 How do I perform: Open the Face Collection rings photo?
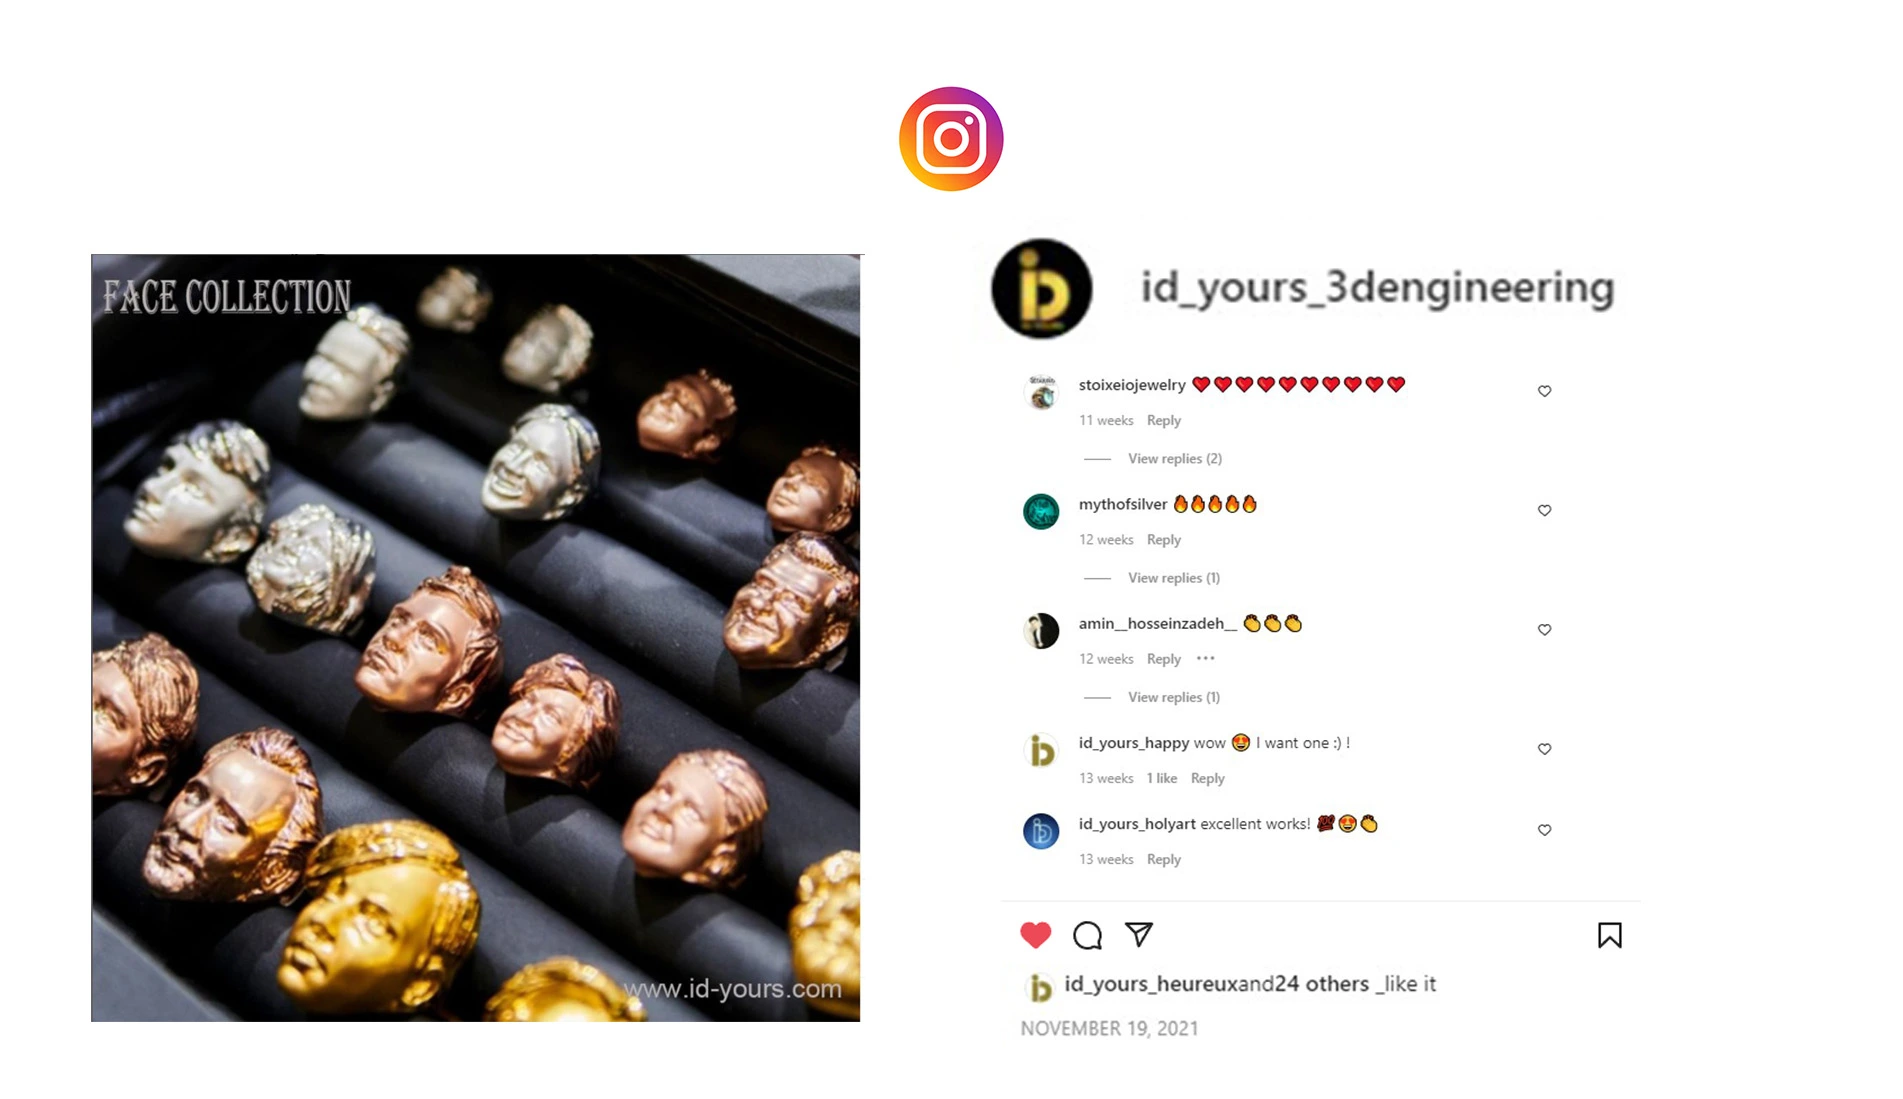click(x=476, y=638)
